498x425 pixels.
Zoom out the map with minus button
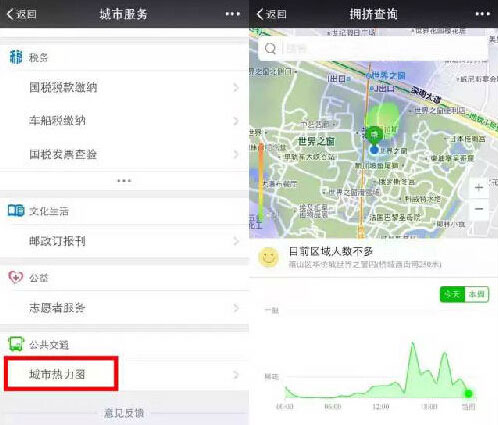click(x=479, y=209)
